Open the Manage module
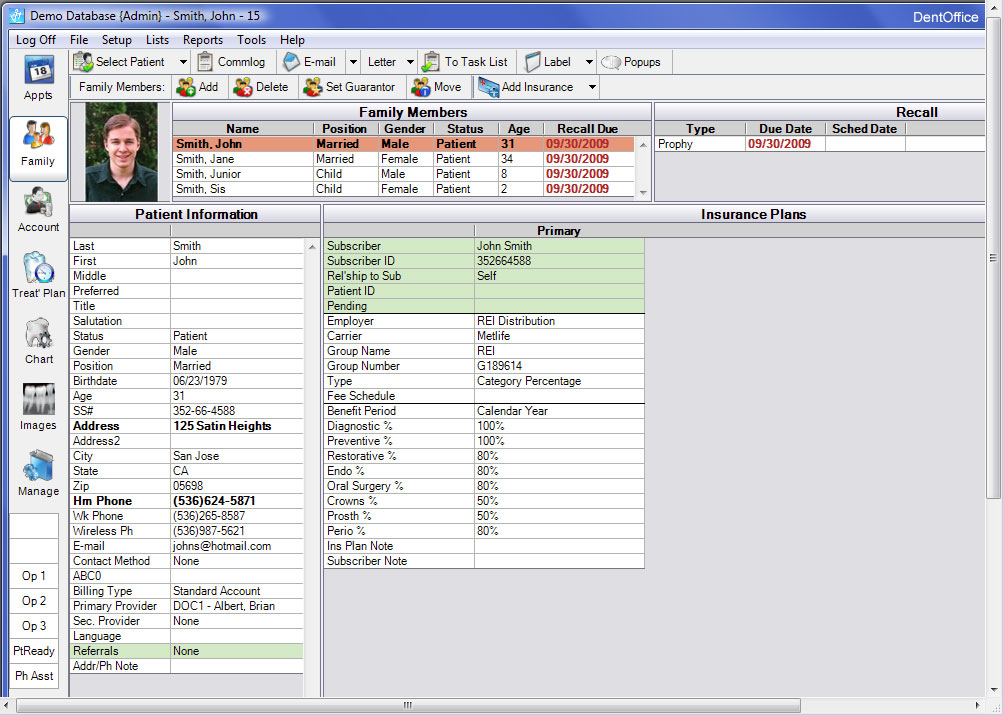 tap(38, 473)
